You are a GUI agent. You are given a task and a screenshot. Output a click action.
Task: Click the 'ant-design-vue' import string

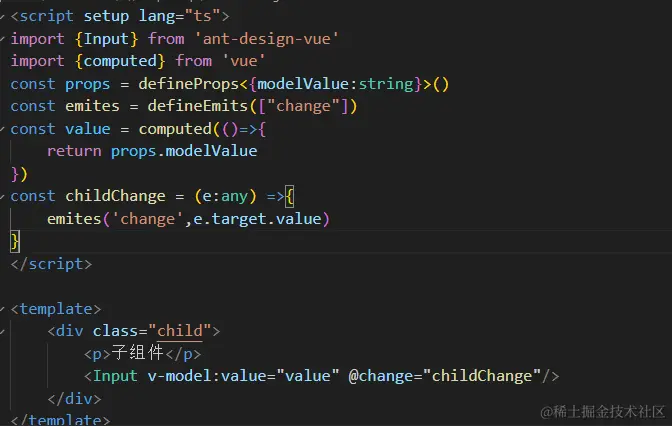coord(267,39)
